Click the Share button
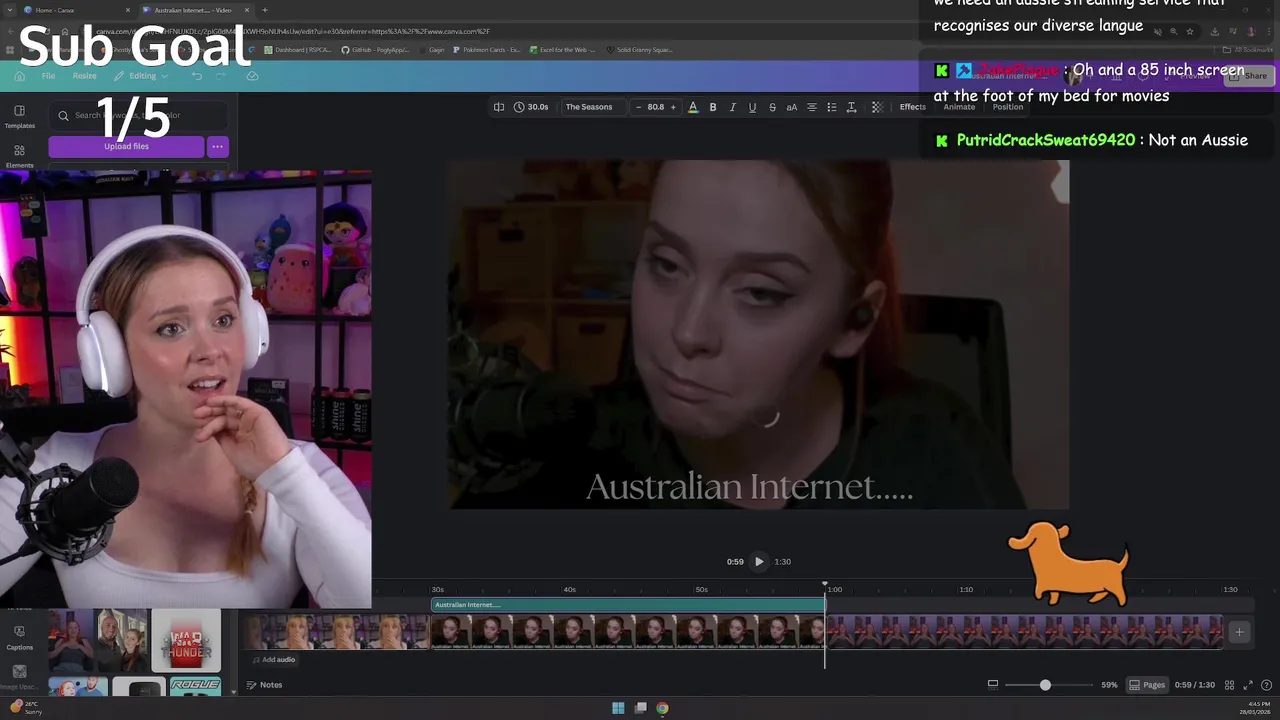The width and height of the screenshot is (1280, 720). [x=1249, y=76]
